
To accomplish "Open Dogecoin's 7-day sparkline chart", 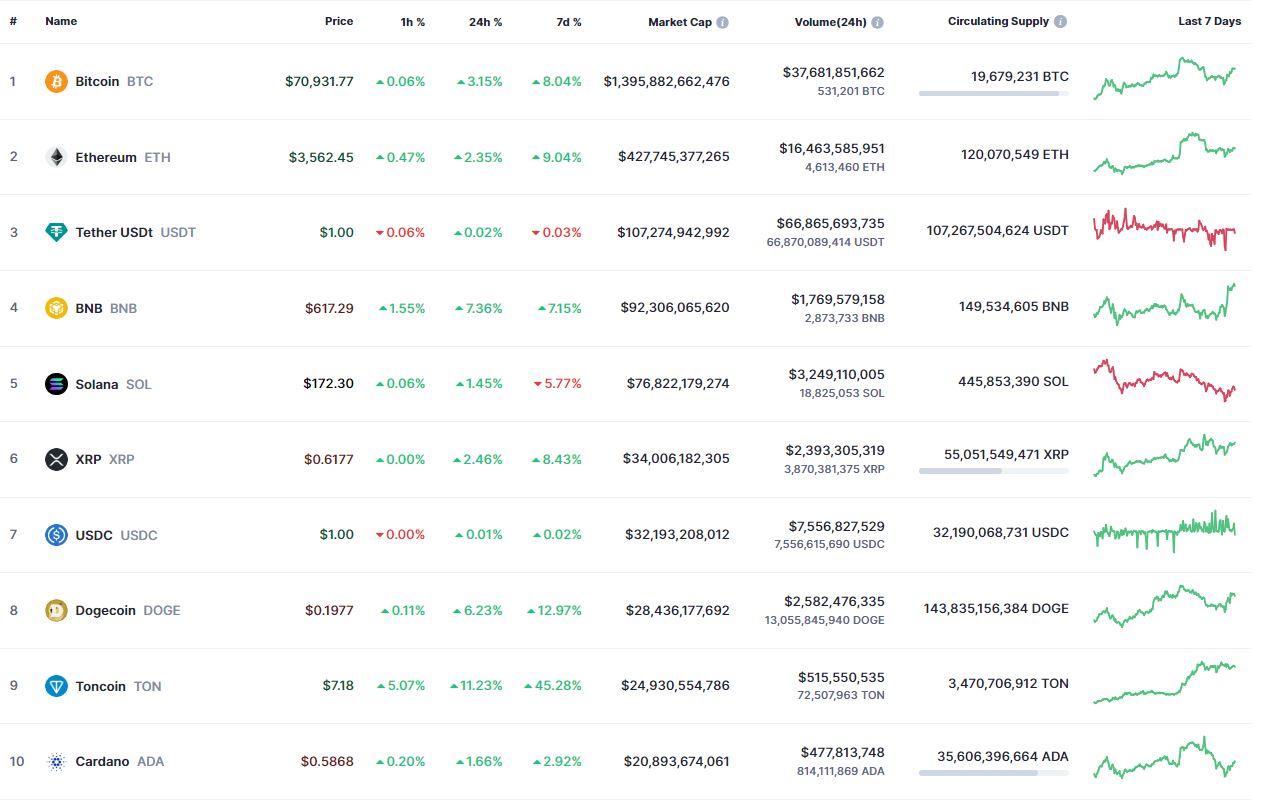I will pos(1165,607).
